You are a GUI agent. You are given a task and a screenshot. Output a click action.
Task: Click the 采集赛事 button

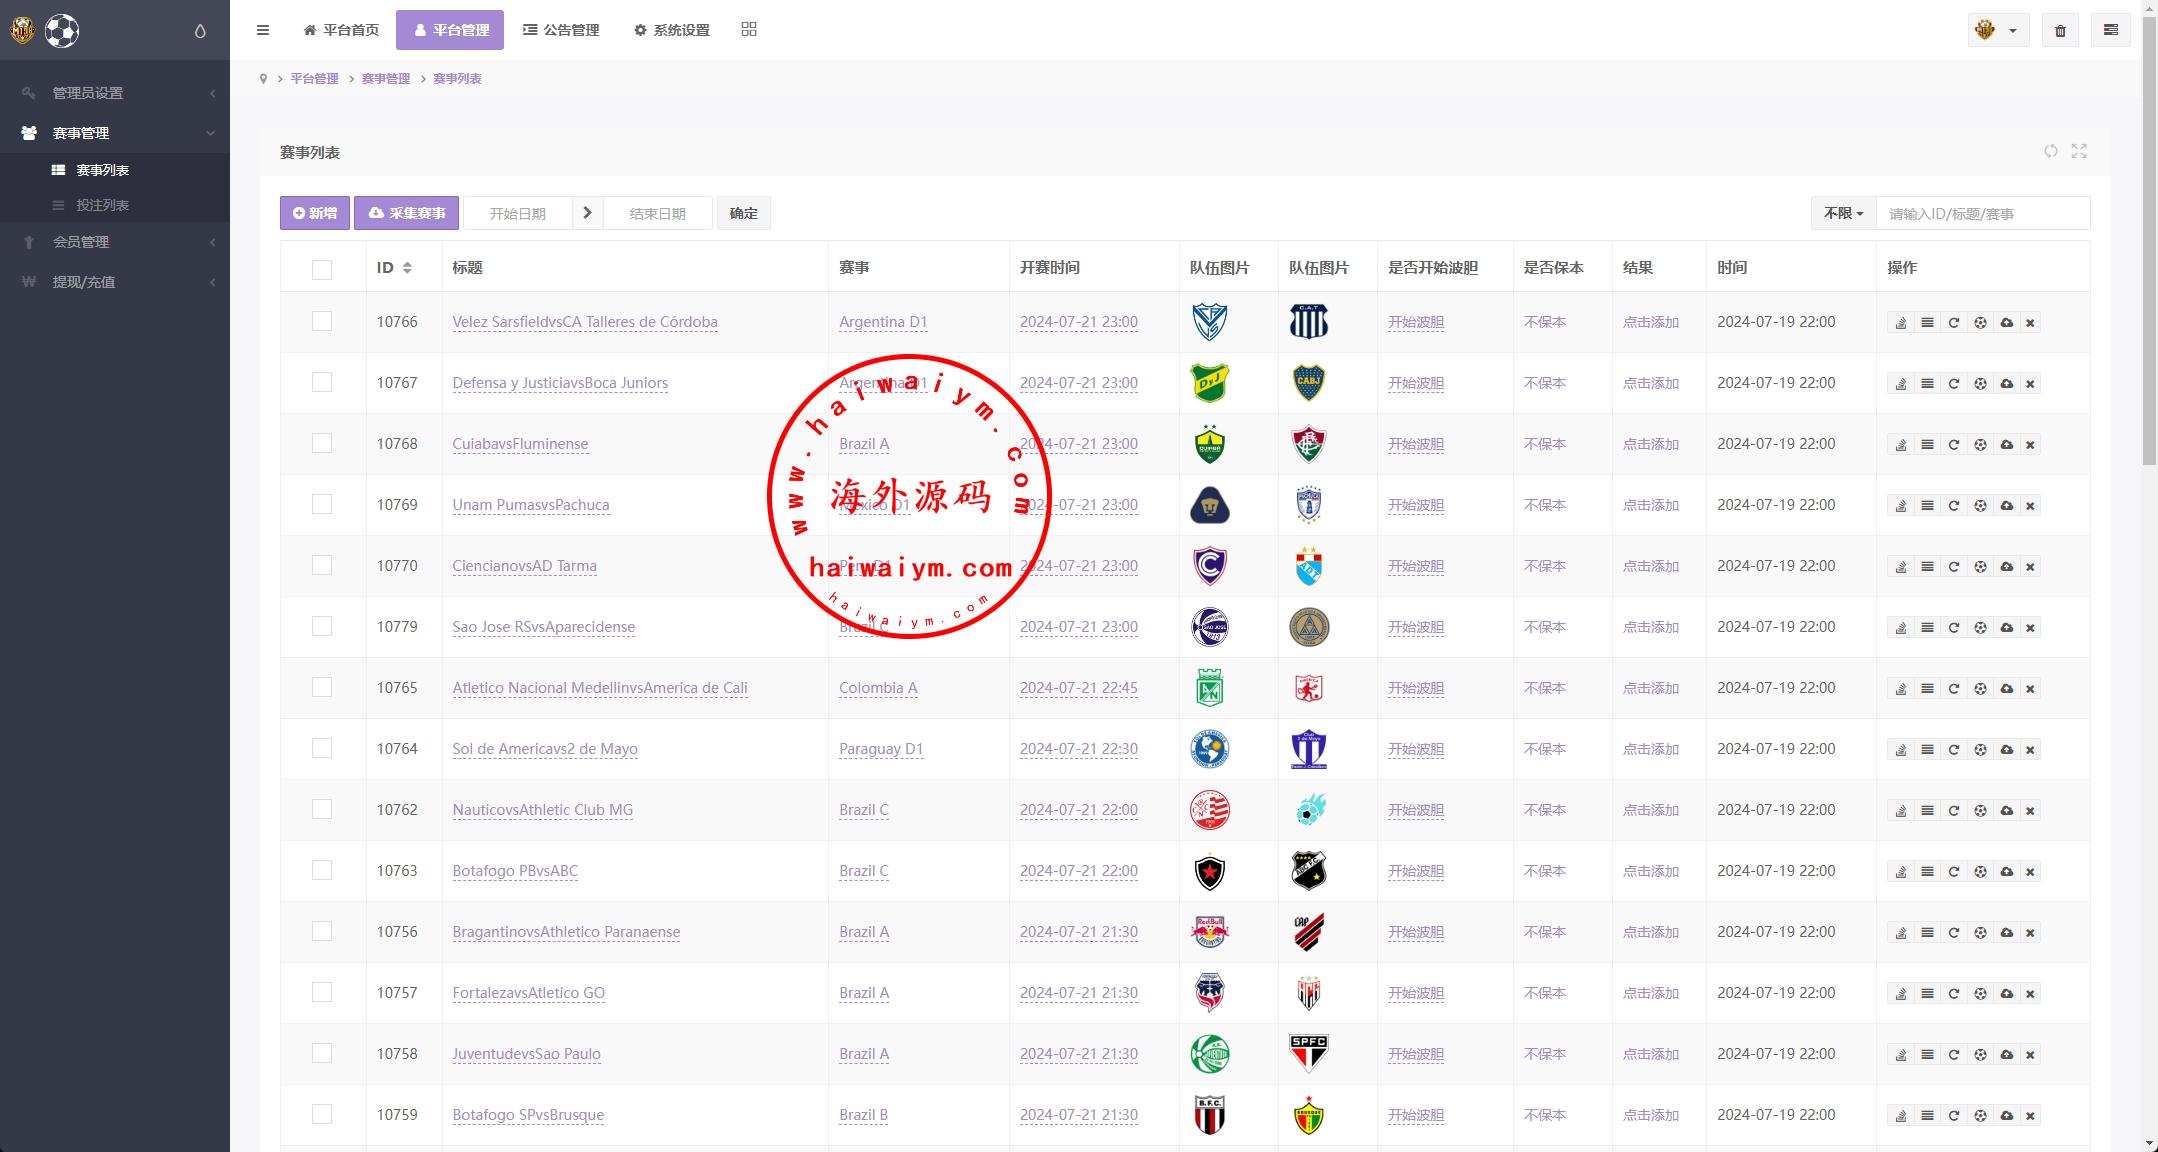(407, 213)
